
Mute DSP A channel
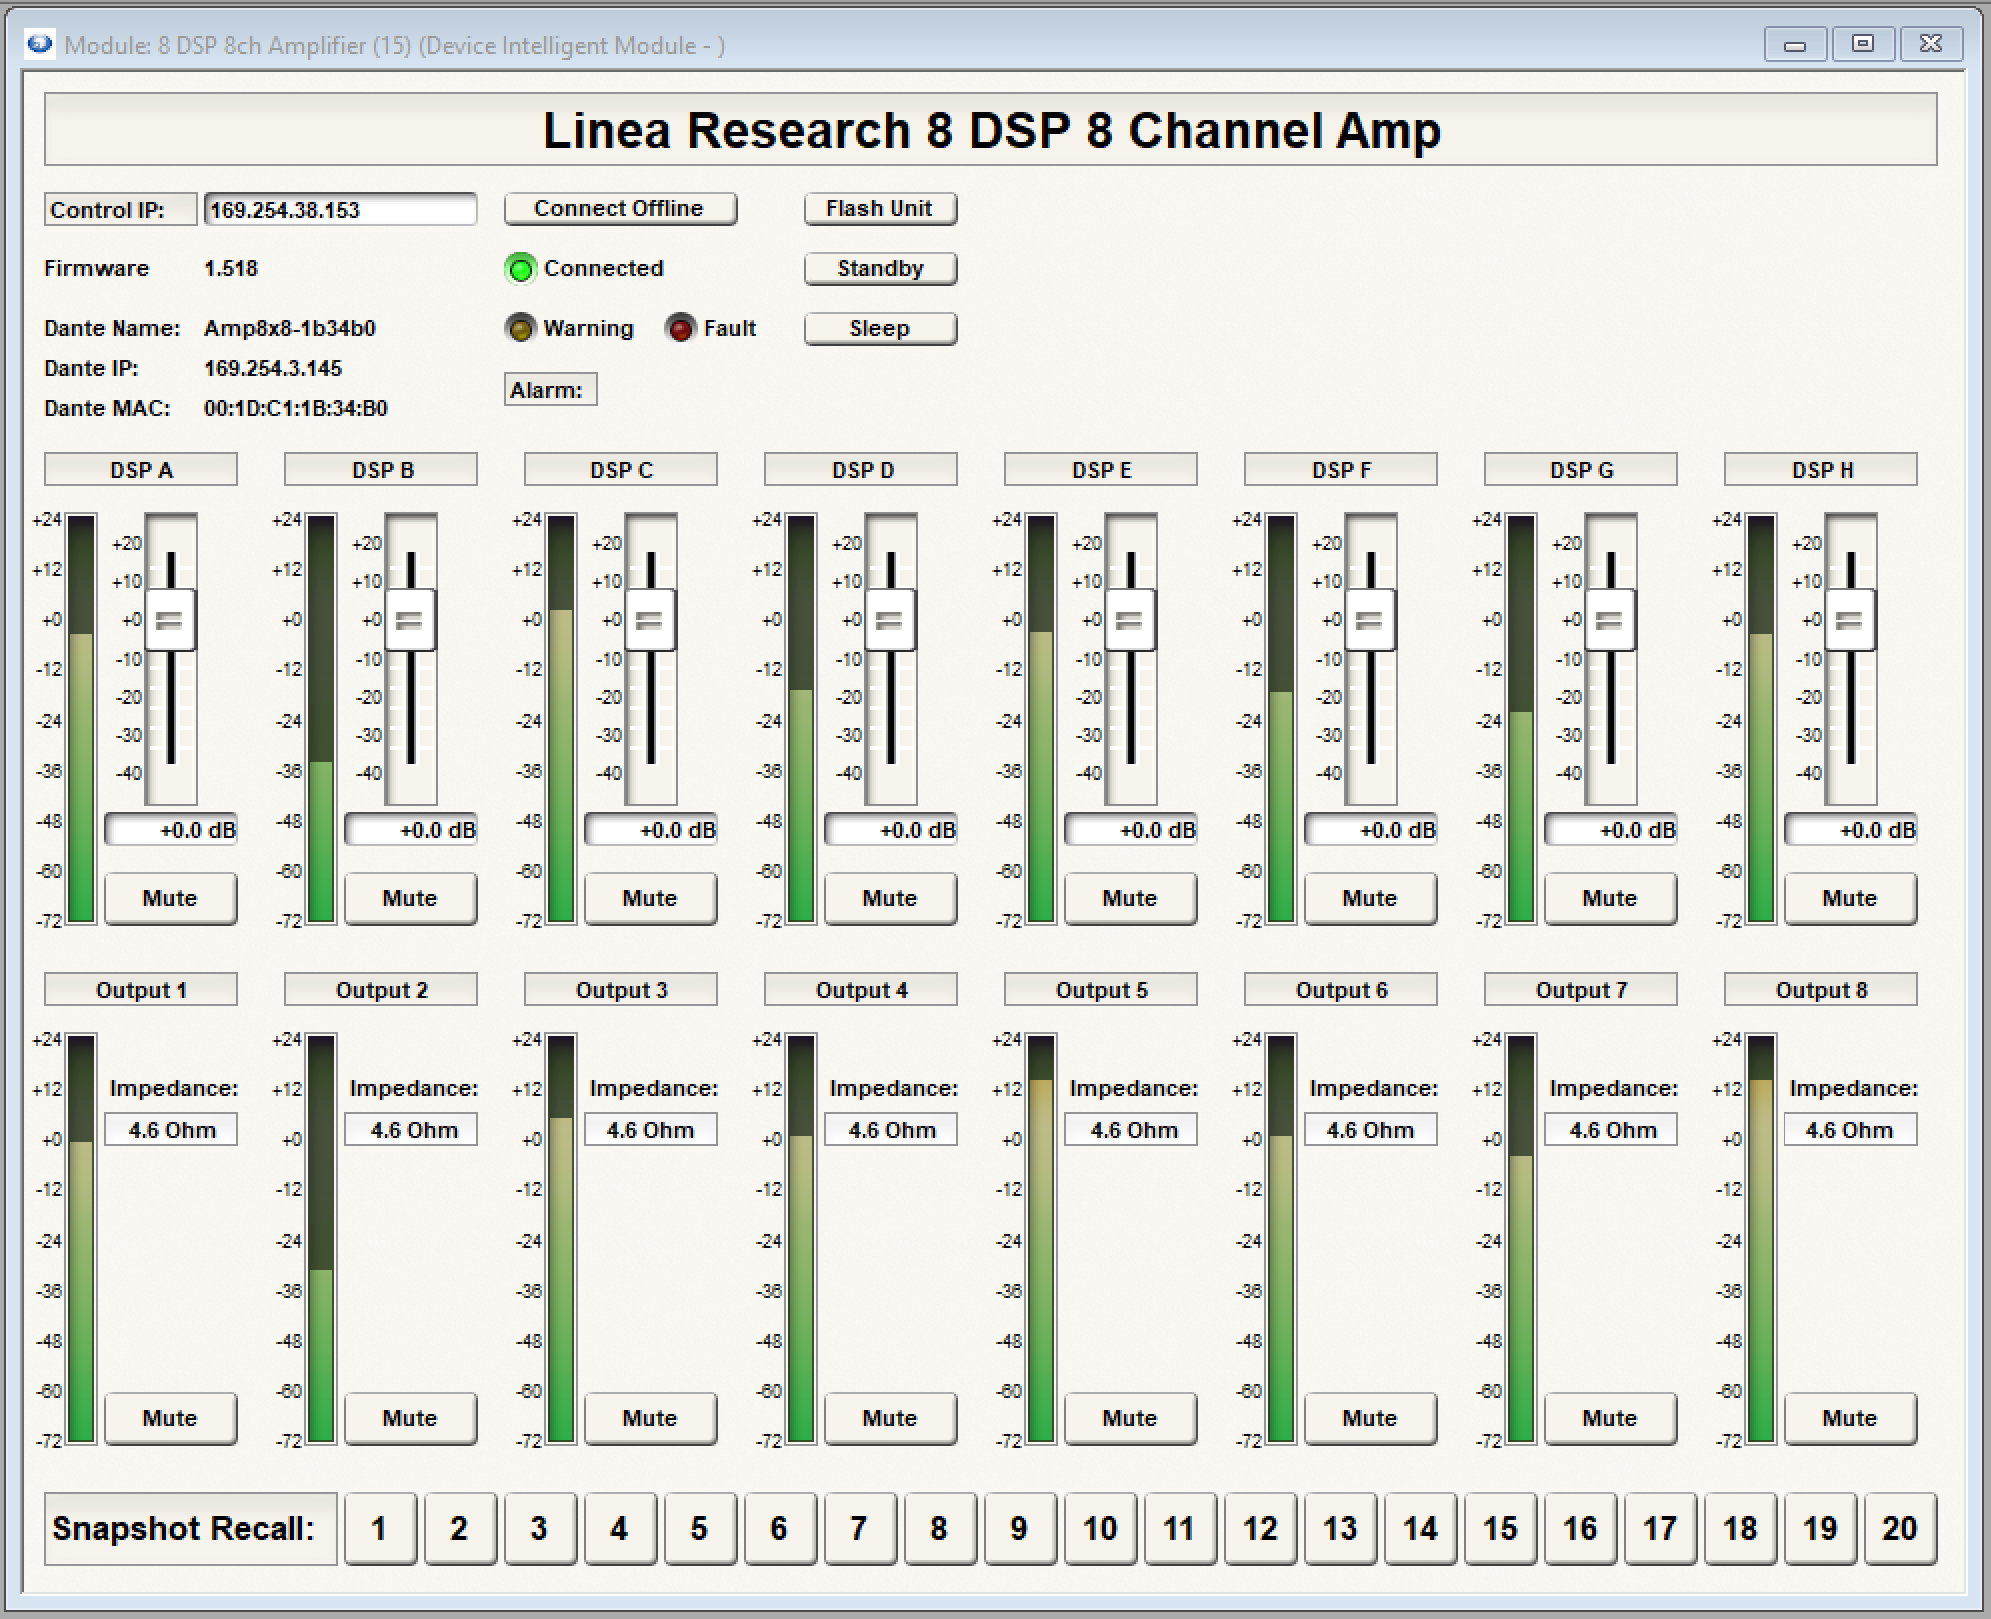170,898
